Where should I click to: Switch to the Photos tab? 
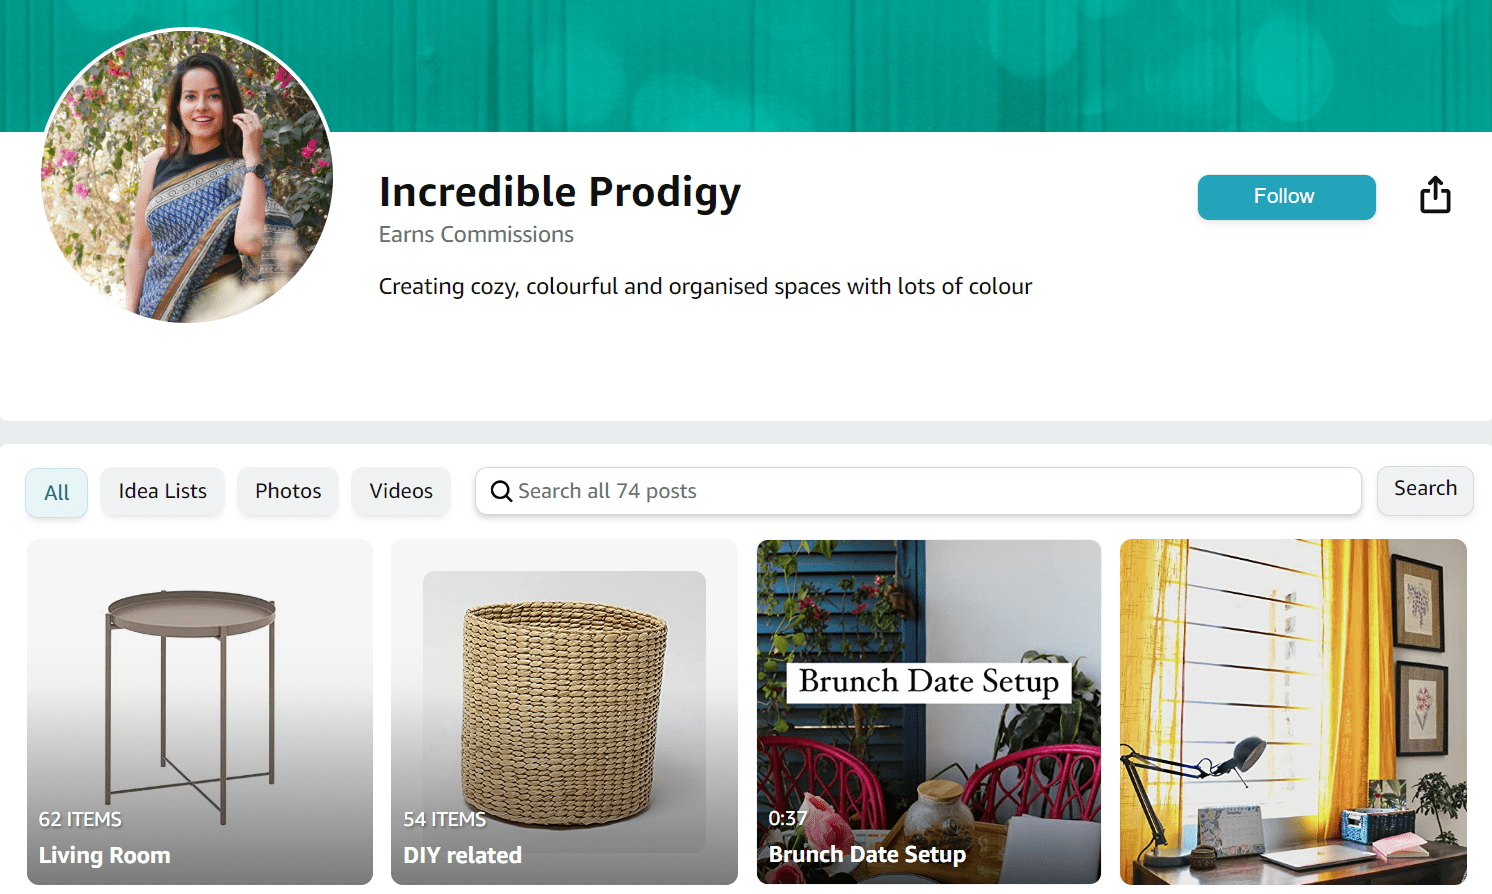click(288, 491)
